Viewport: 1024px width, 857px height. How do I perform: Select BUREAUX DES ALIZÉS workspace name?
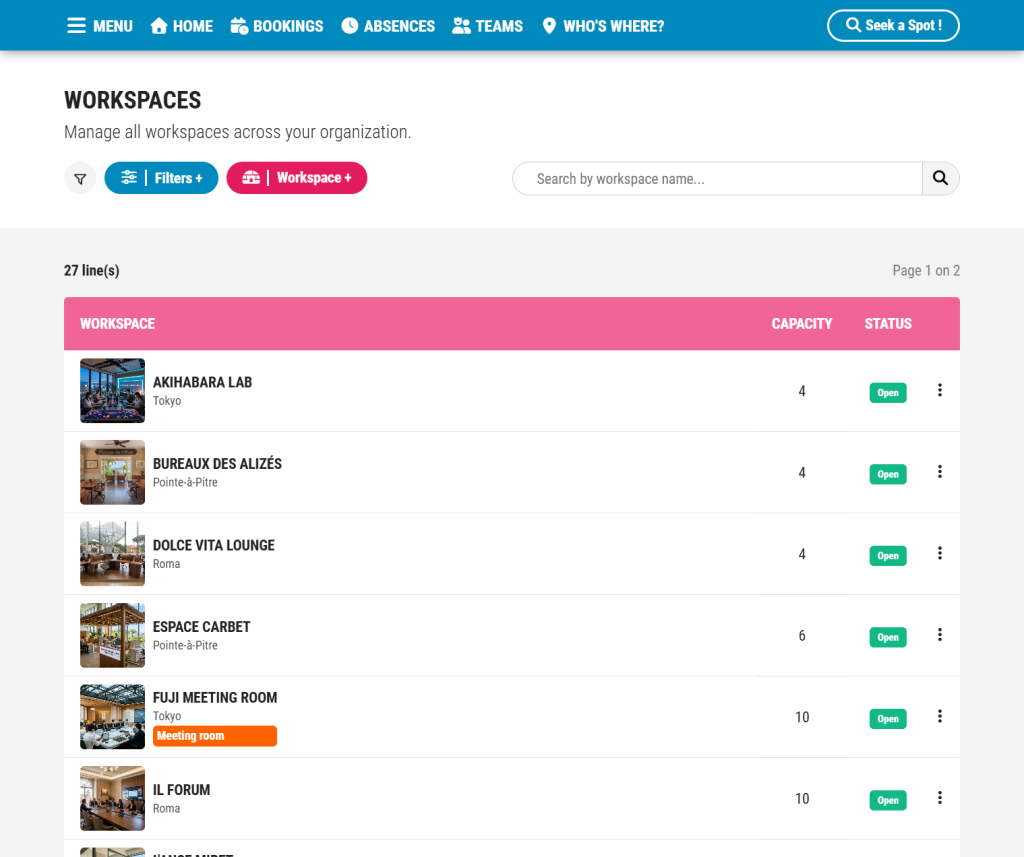(217, 463)
